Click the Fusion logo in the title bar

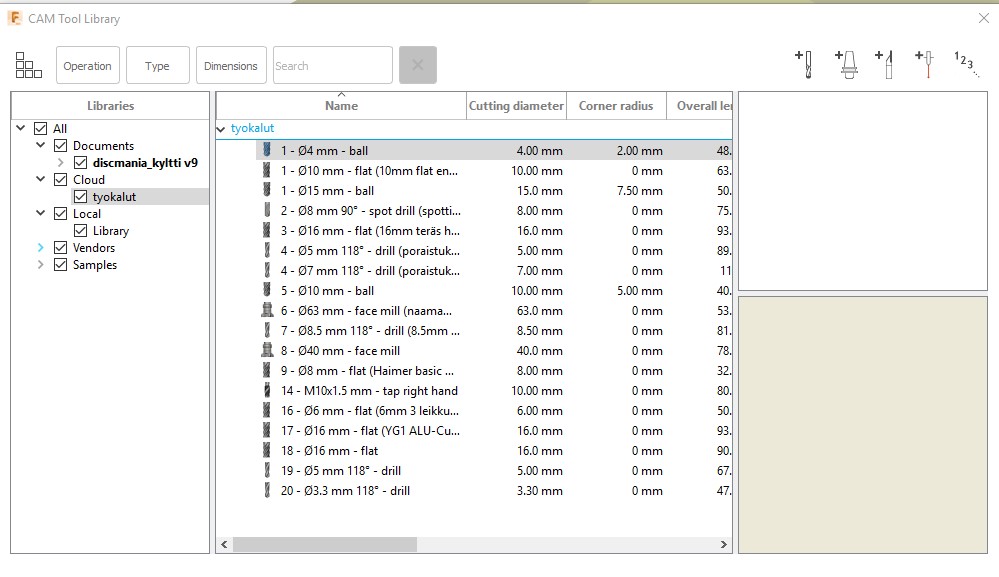point(14,18)
